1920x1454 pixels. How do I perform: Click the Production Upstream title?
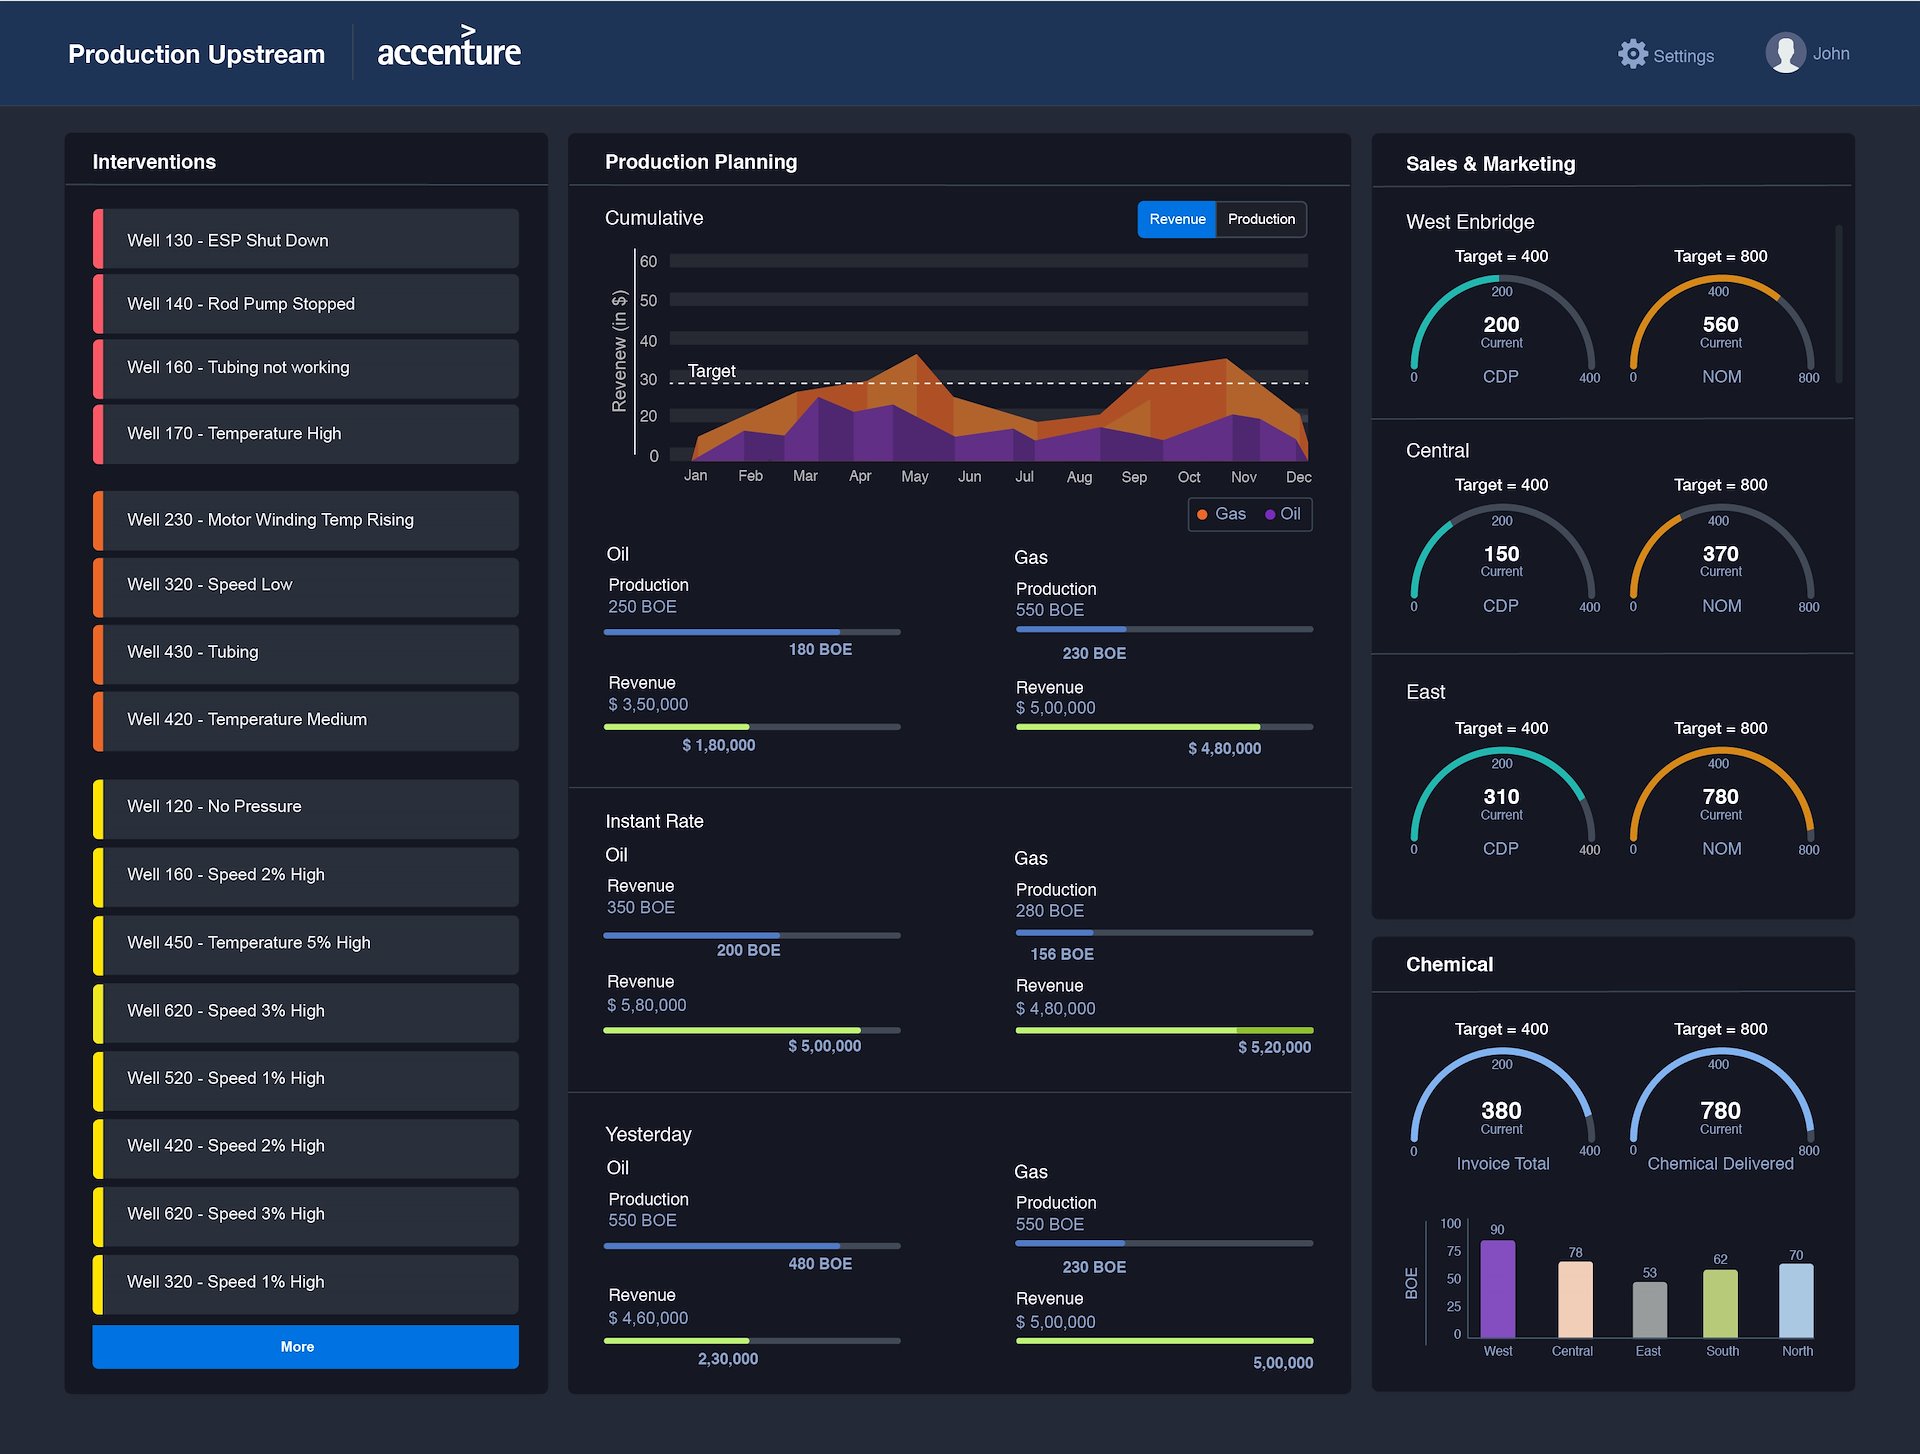point(196,54)
